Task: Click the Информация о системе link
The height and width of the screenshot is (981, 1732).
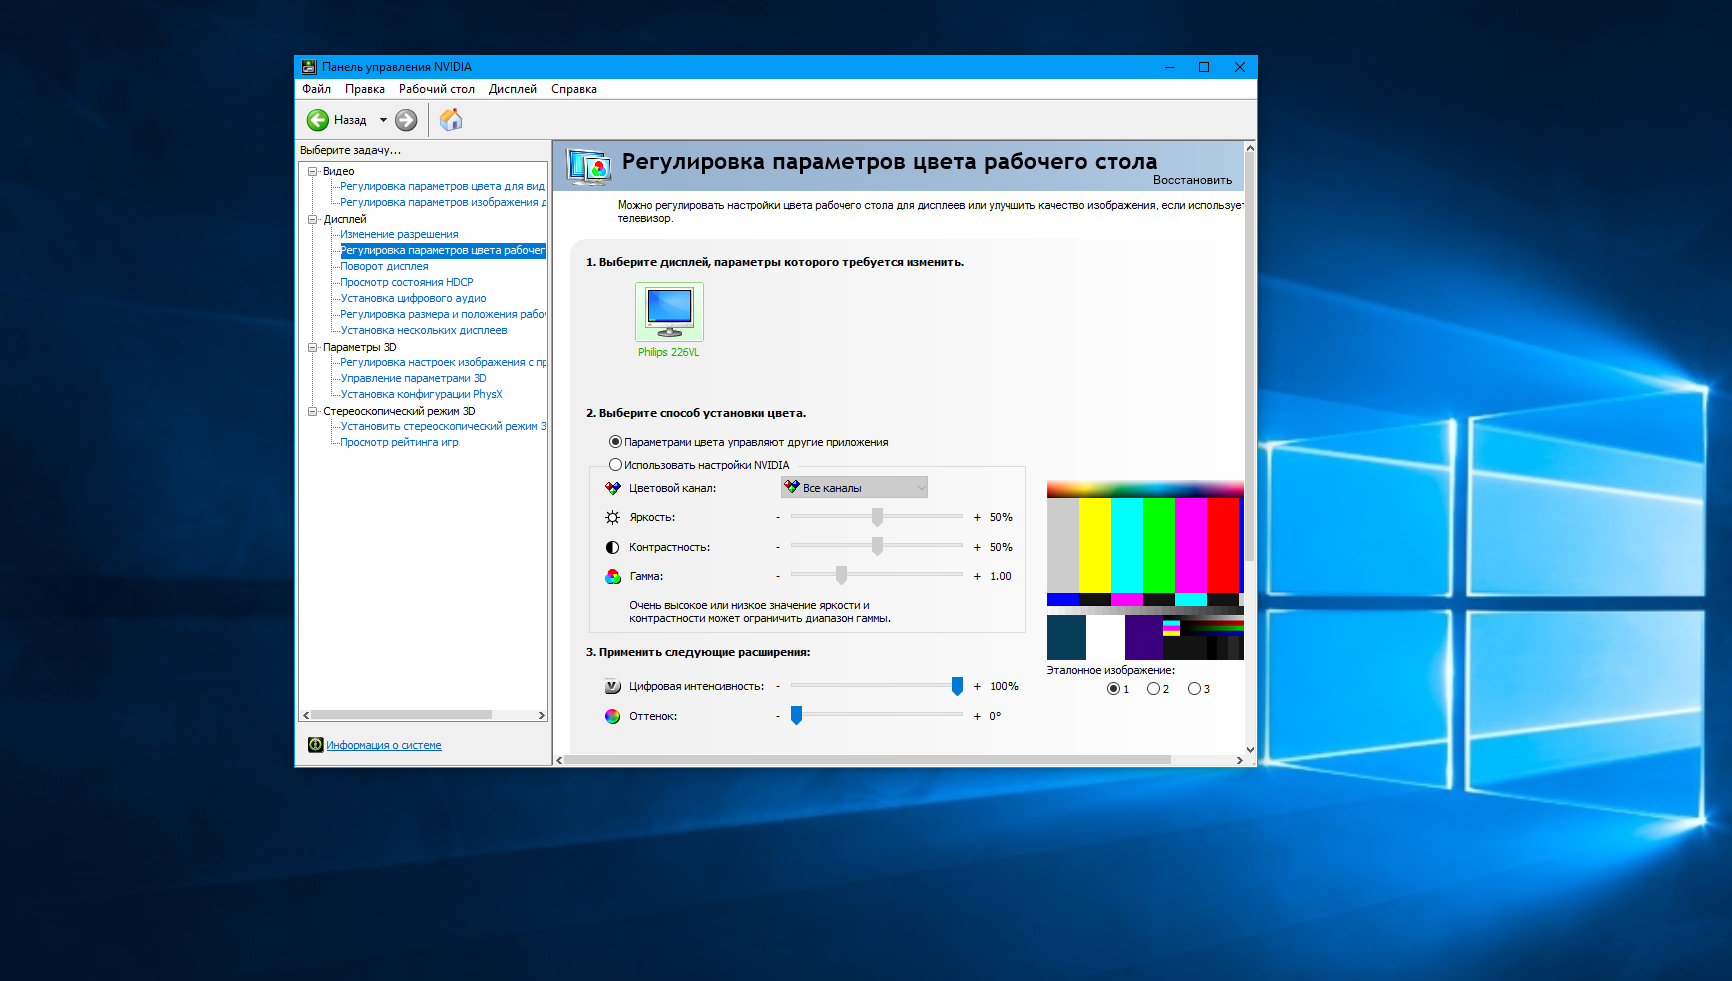Action: pos(383,745)
